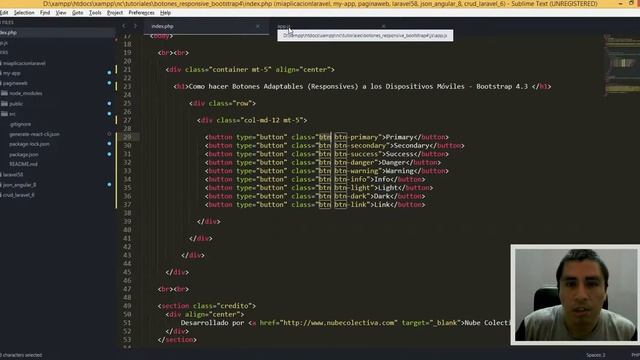Image resolution: width=640 pixels, height=360 pixels.
Task: Click the status dot beside my-app
Action: click(109, 73)
